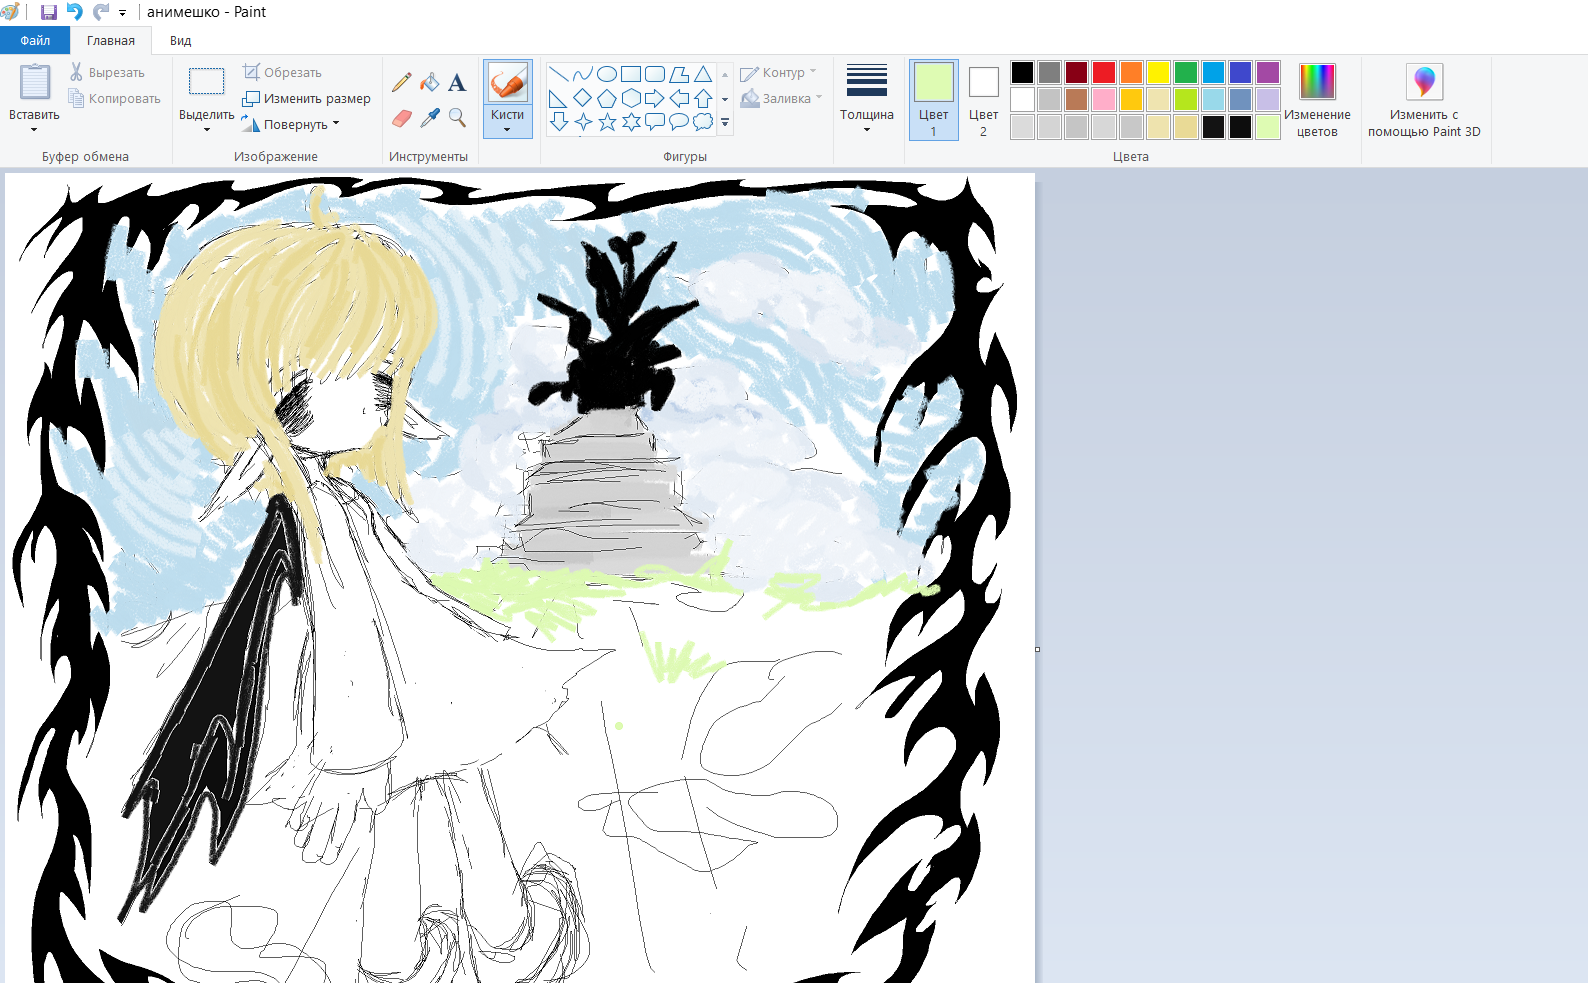Click the Resize image button
This screenshot has width=1588, height=983.
(307, 98)
